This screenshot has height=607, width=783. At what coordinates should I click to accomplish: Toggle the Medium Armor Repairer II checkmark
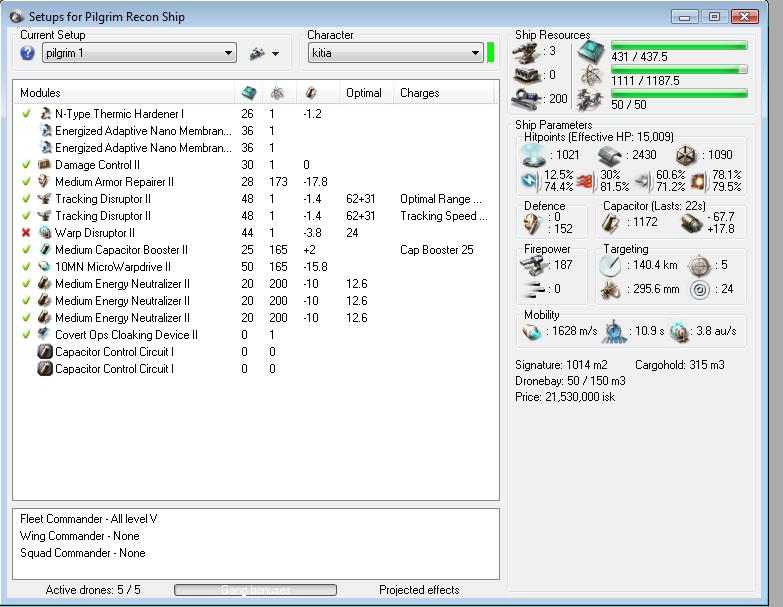[x=26, y=182]
